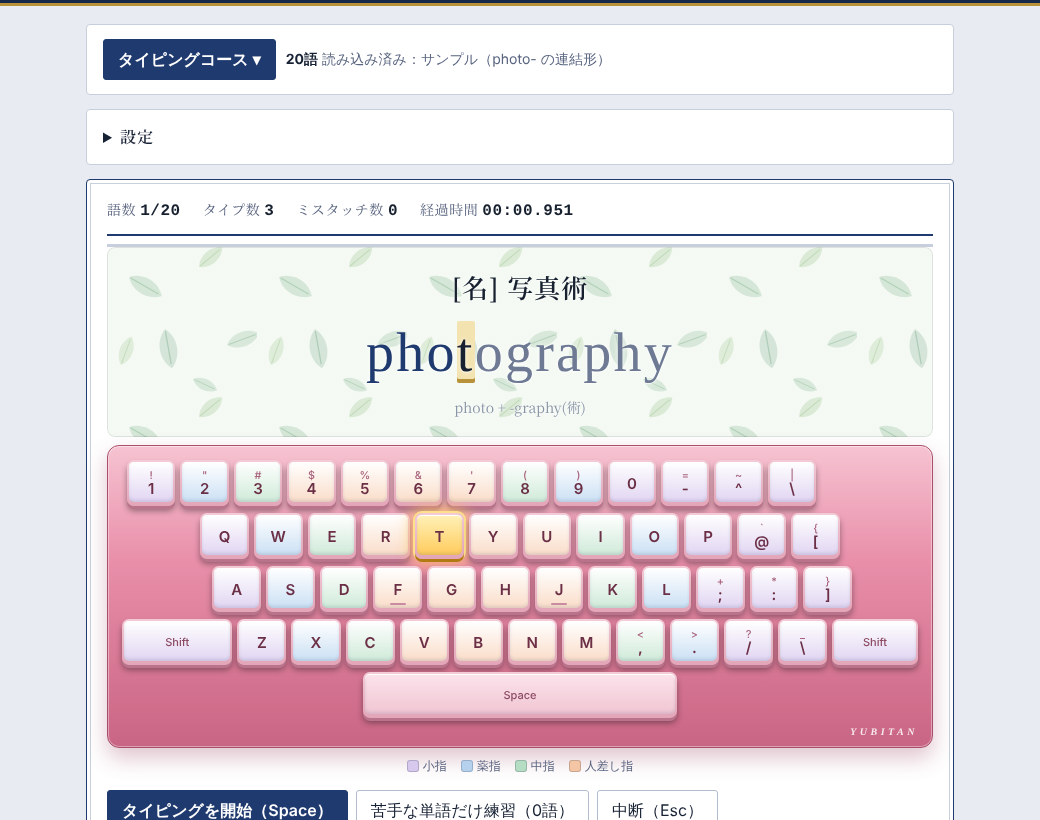Click the number 3 key
1040x820 pixels.
[258, 483]
